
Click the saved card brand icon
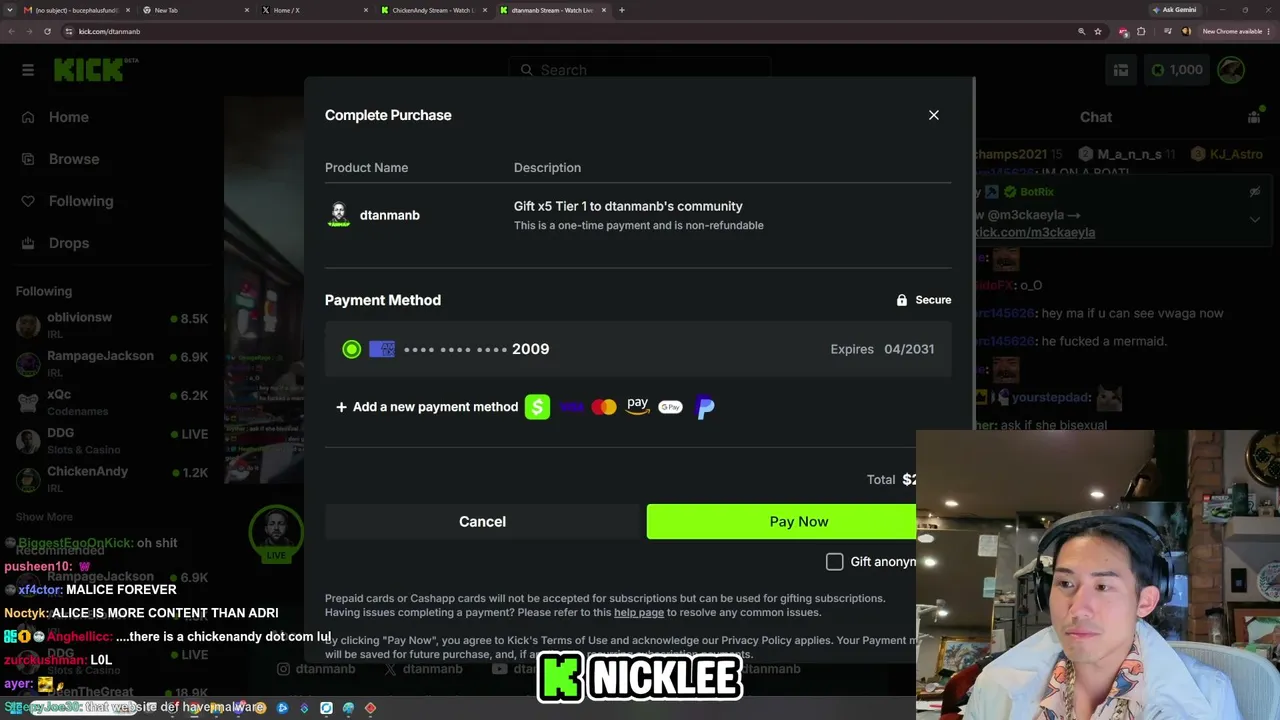pos(382,349)
